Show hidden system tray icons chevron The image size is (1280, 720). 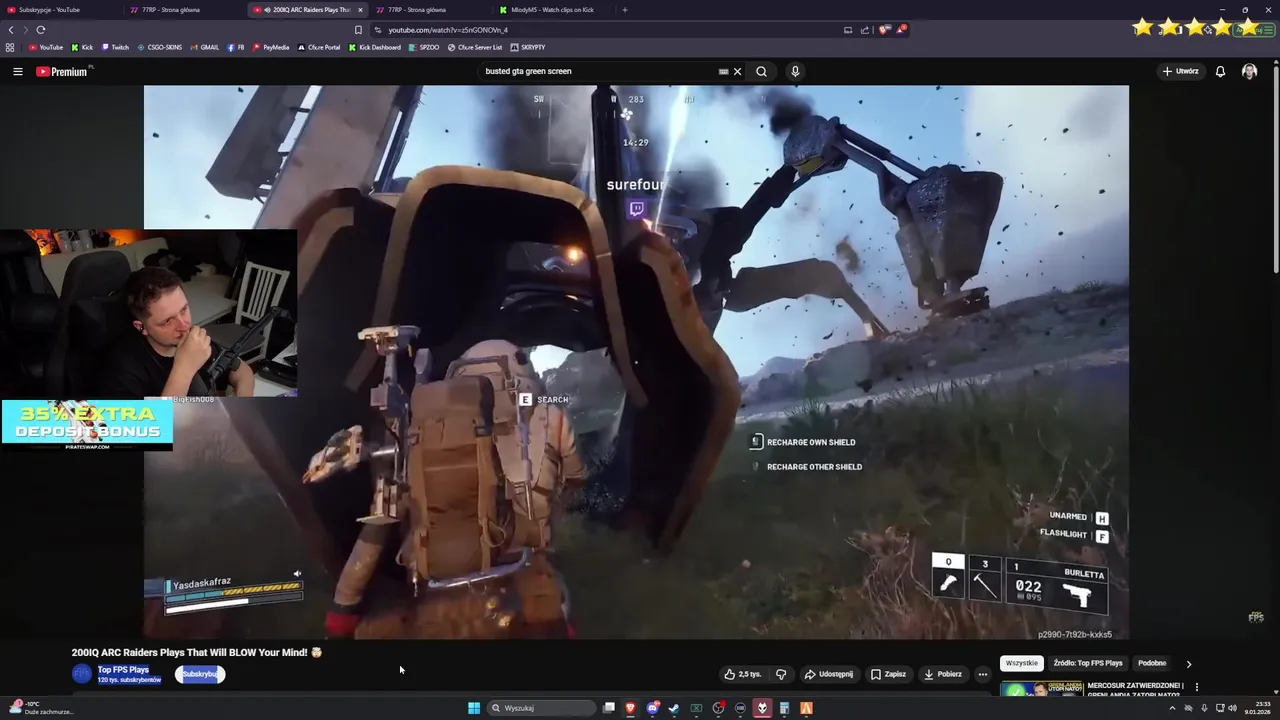[1172, 708]
